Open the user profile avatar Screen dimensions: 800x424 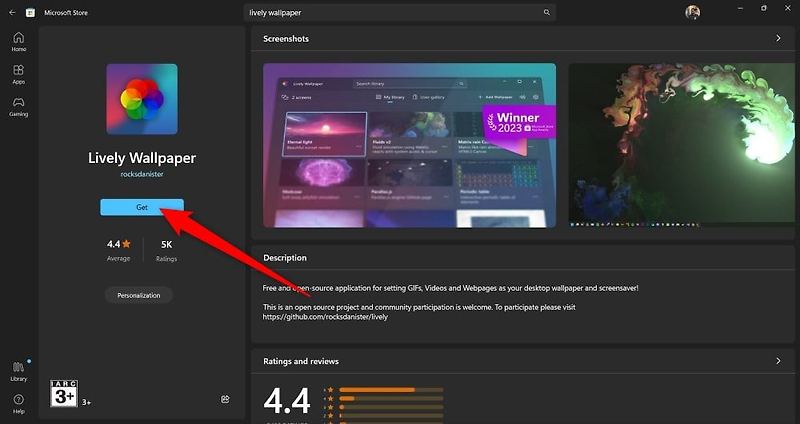tap(692, 12)
